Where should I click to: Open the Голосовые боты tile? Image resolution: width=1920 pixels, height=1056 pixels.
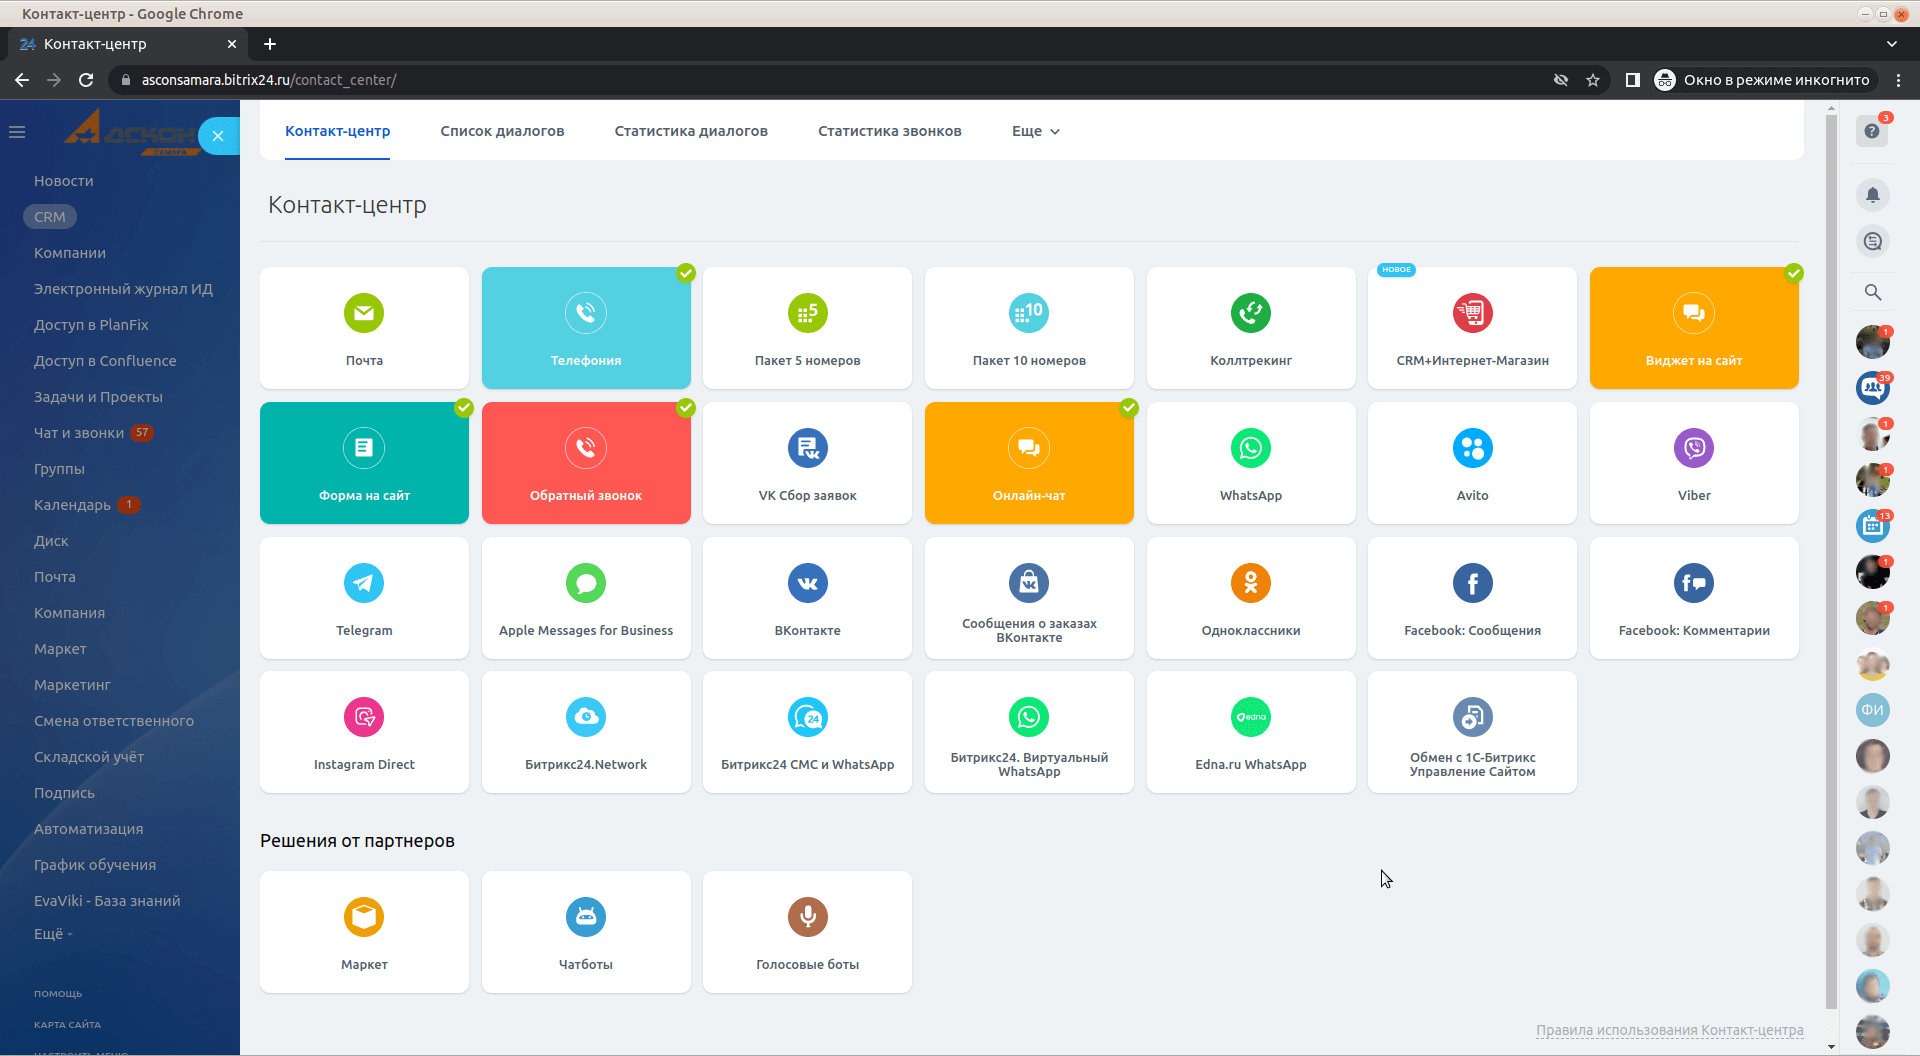[x=807, y=932]
